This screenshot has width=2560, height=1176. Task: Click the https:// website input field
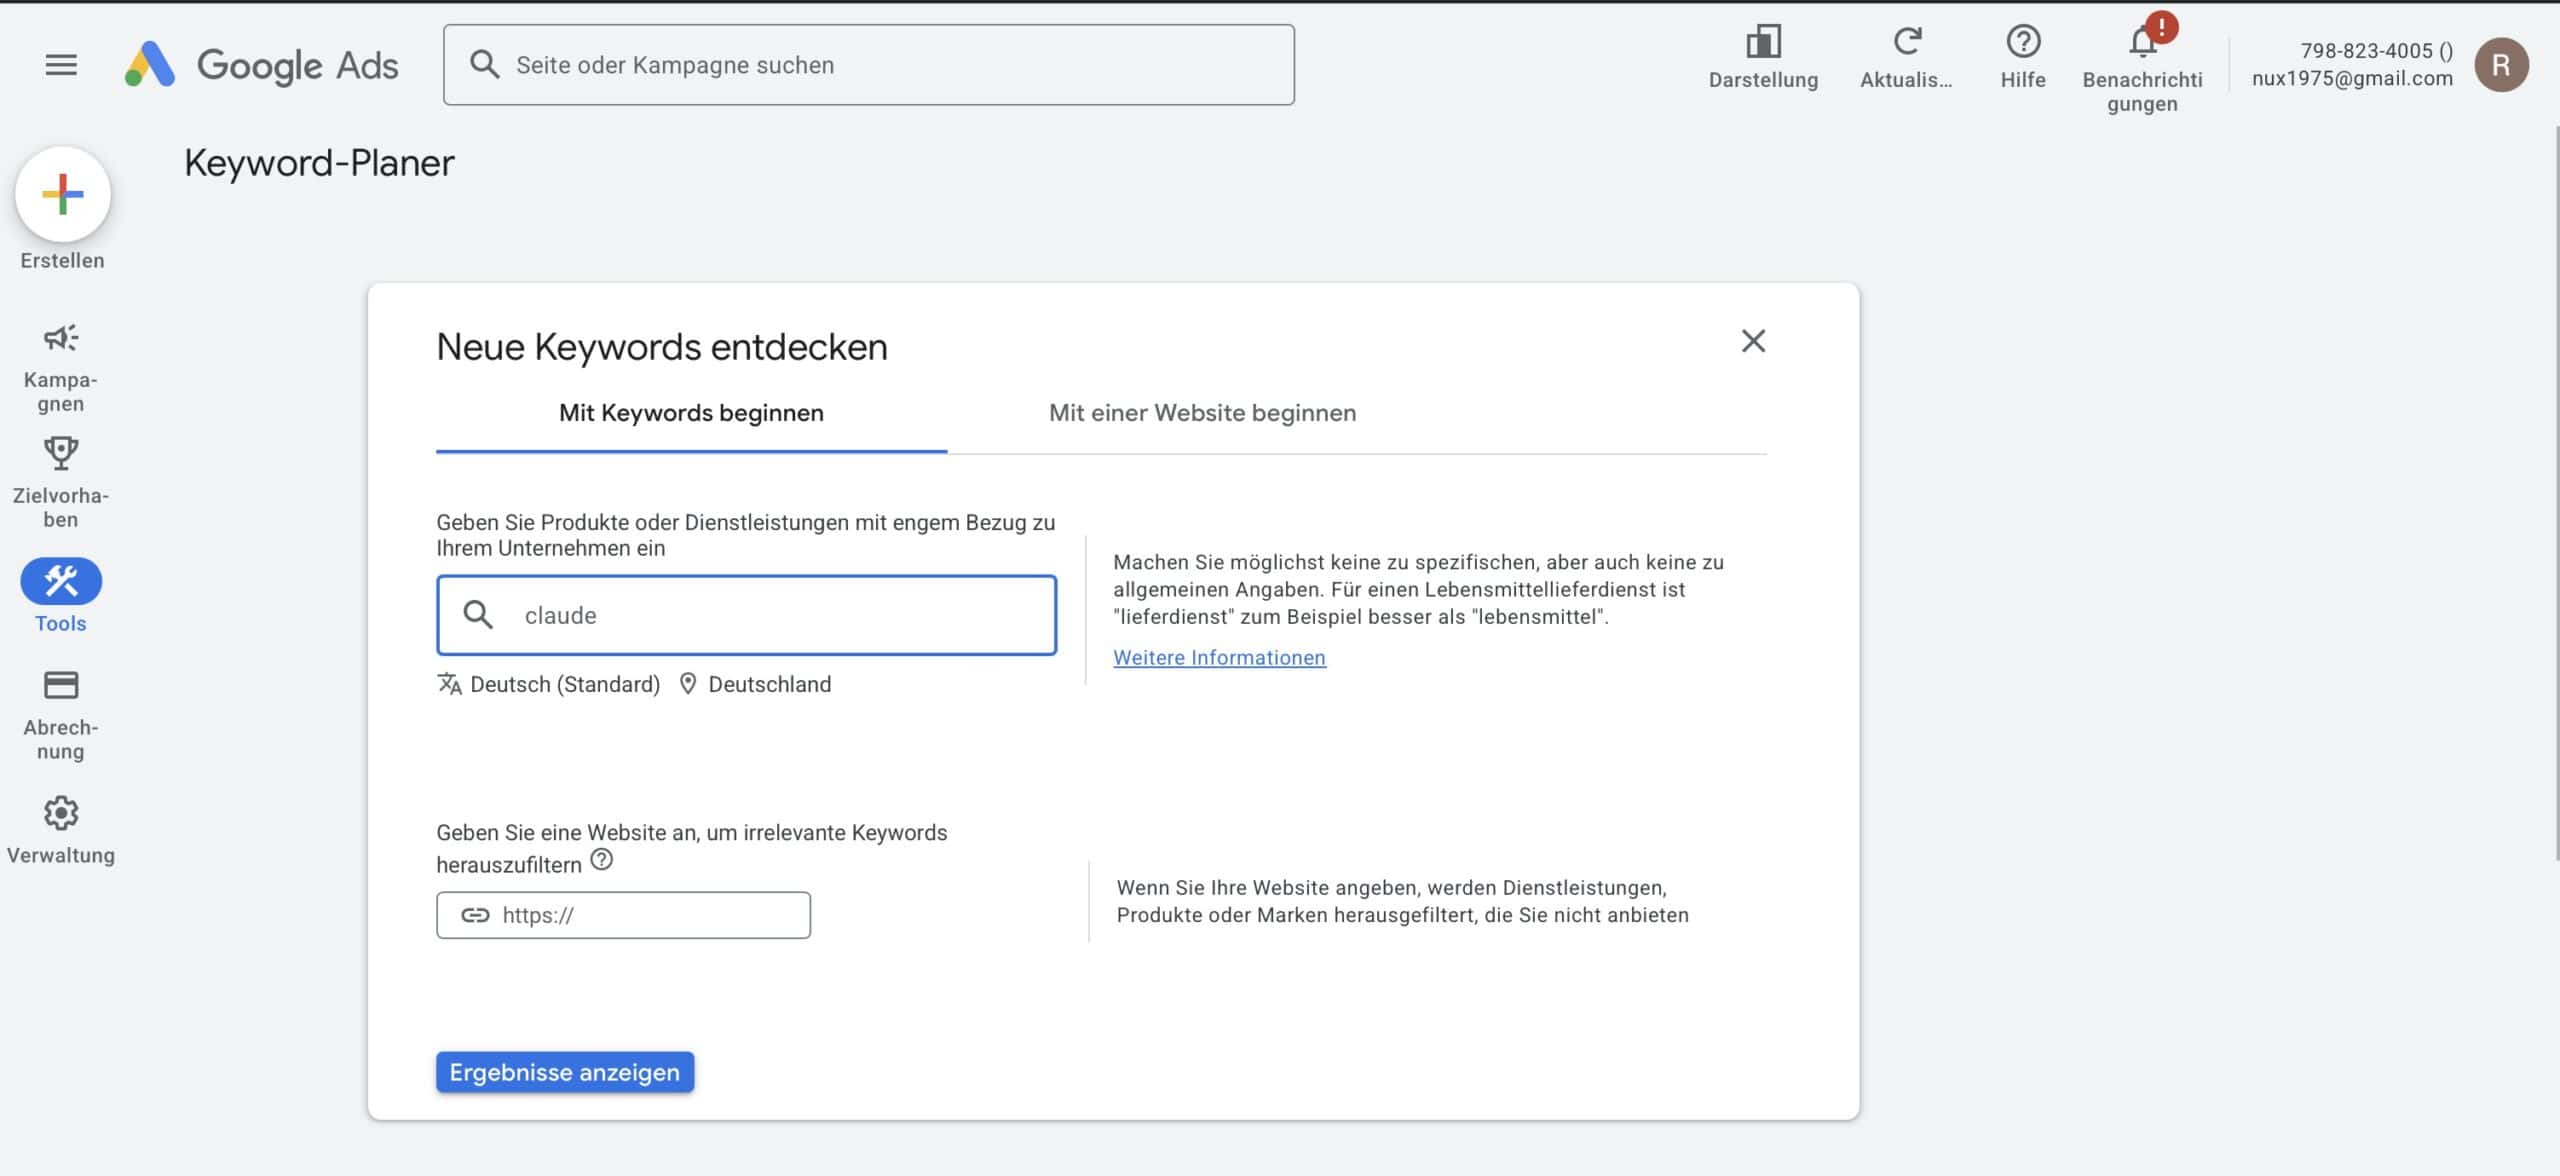(x=623, y=915)
